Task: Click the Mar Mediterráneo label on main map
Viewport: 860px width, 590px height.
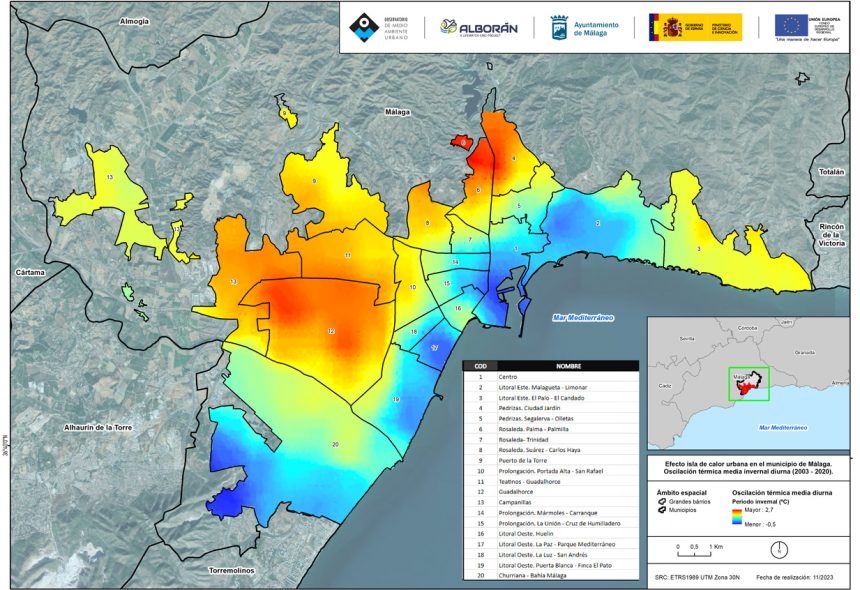Action: tap(583, 317)
